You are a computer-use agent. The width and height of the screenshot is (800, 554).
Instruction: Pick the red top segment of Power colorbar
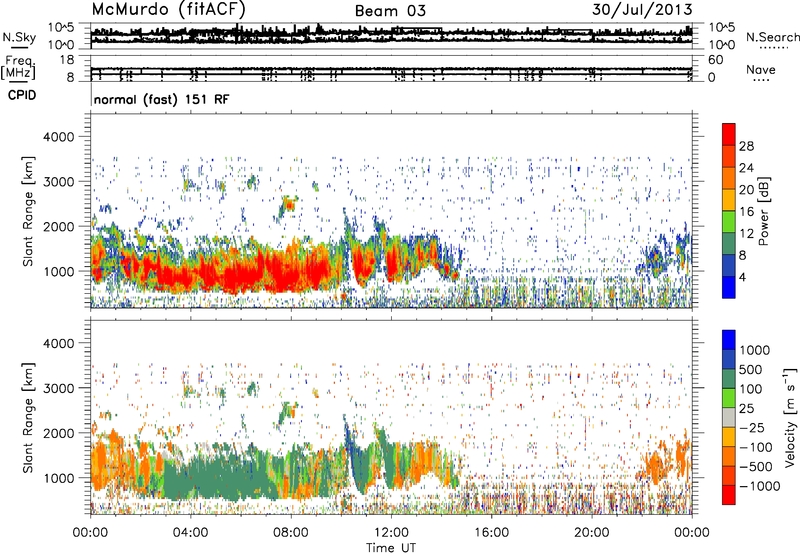click(x=729, y=134)
